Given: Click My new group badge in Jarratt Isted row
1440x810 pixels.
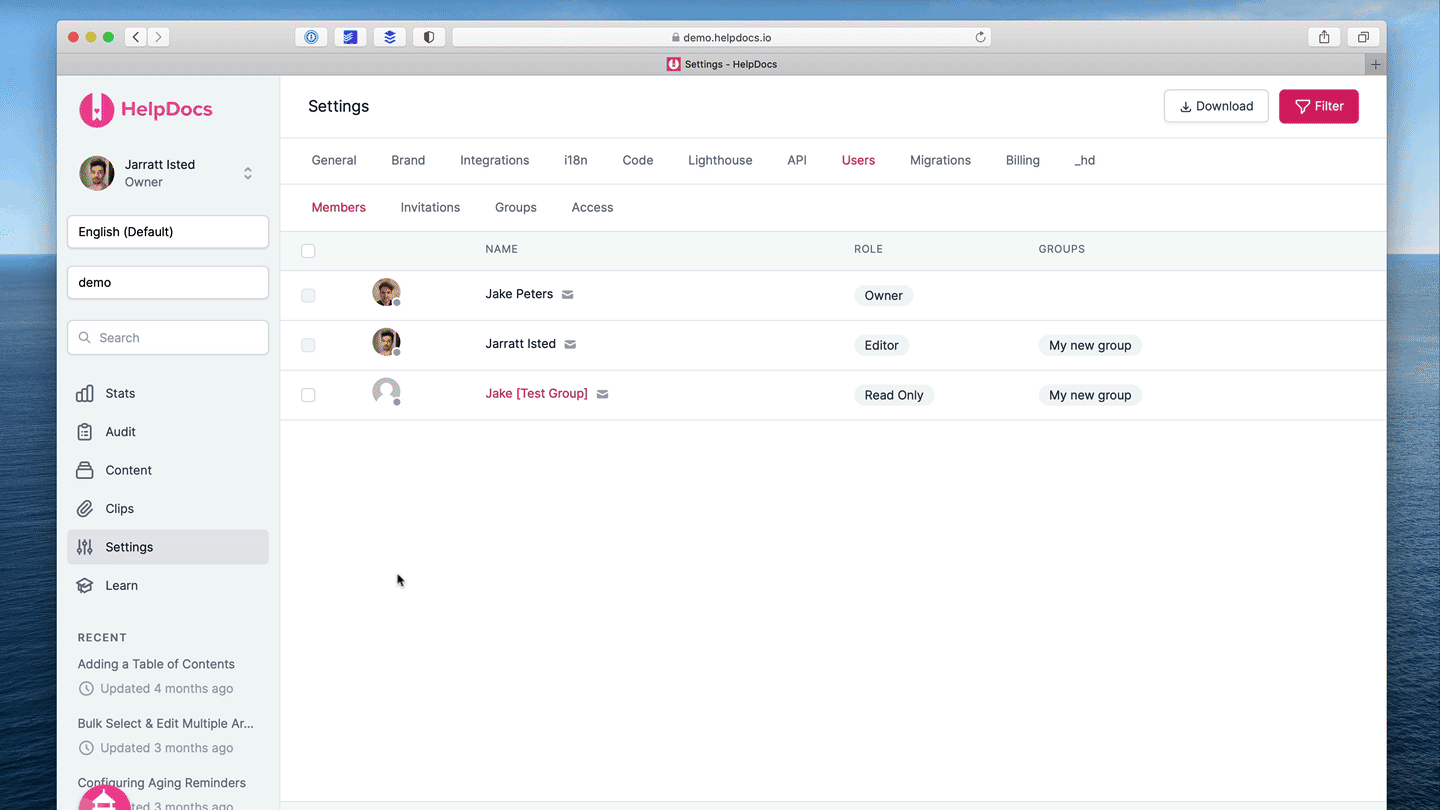Looking at the screenshot, I should (1090, 345).
